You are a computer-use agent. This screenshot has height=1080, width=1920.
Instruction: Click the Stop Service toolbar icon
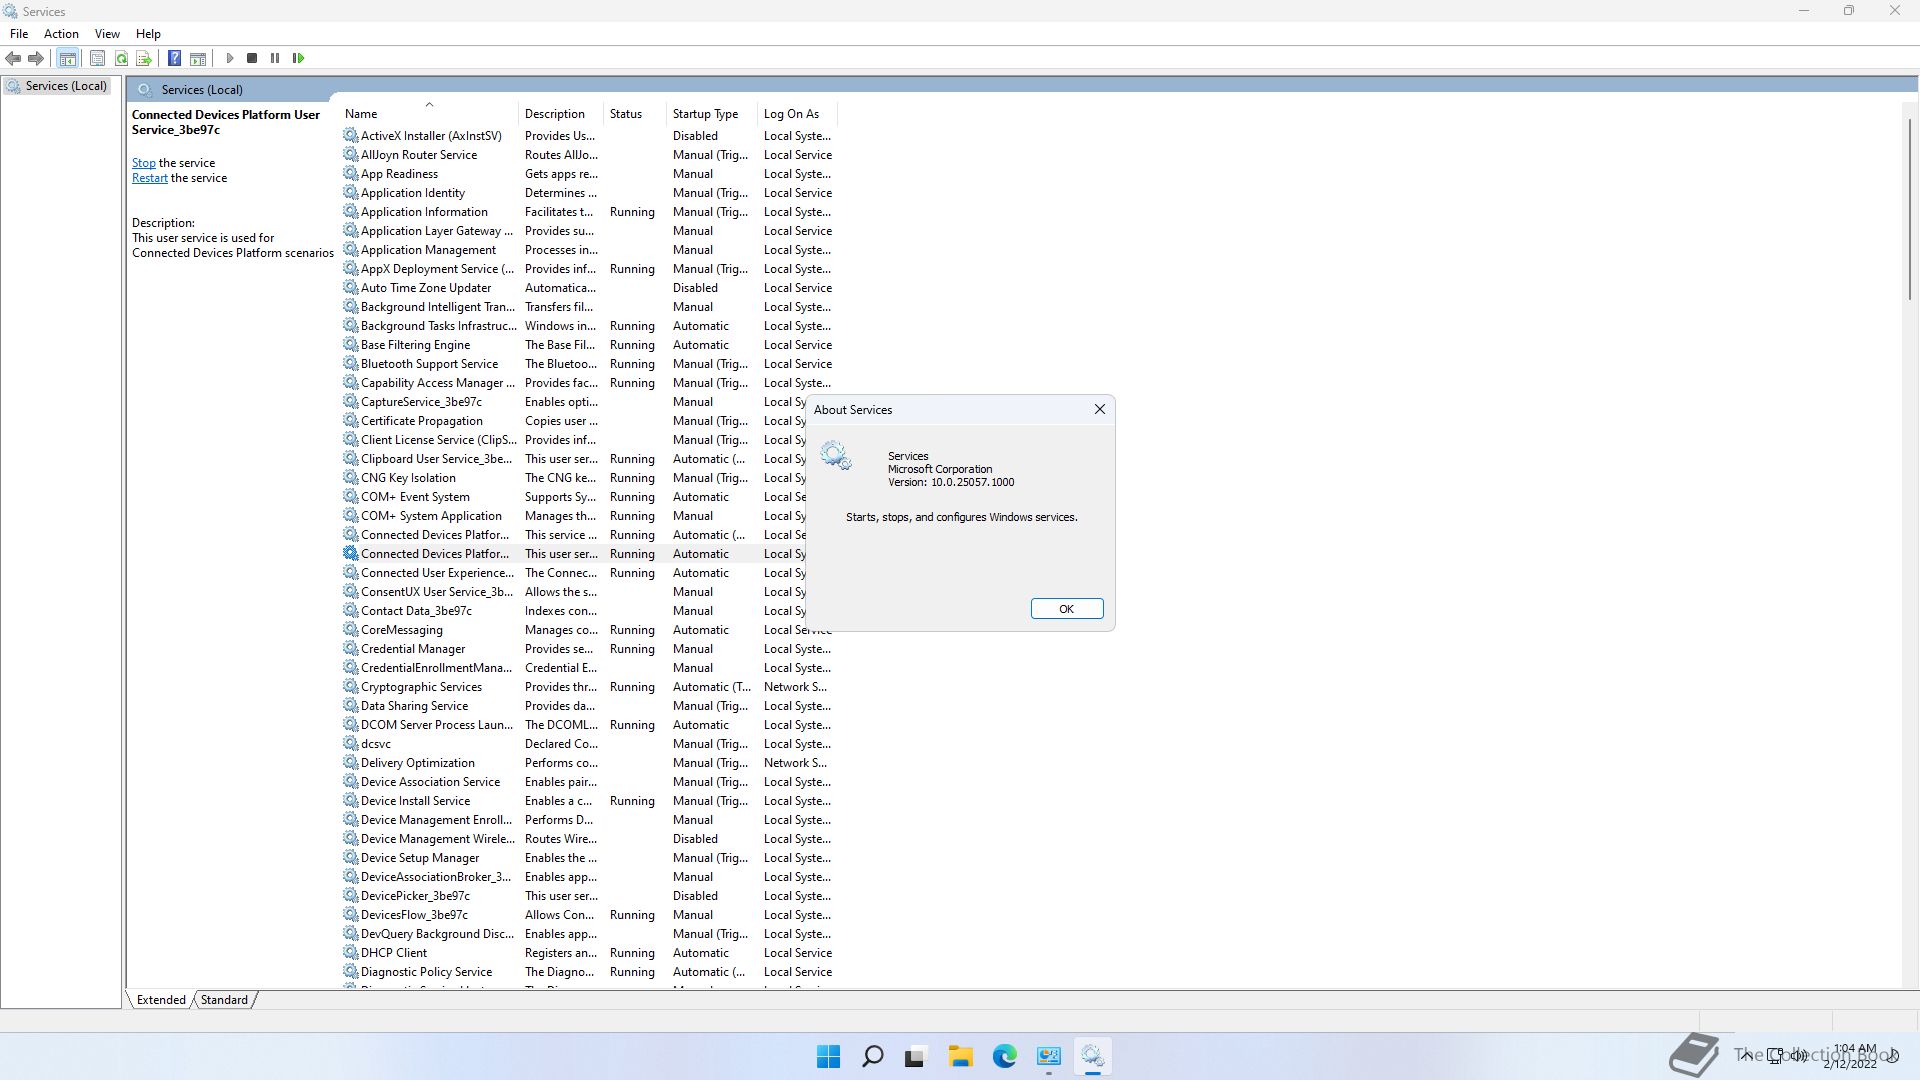[252, 58]
